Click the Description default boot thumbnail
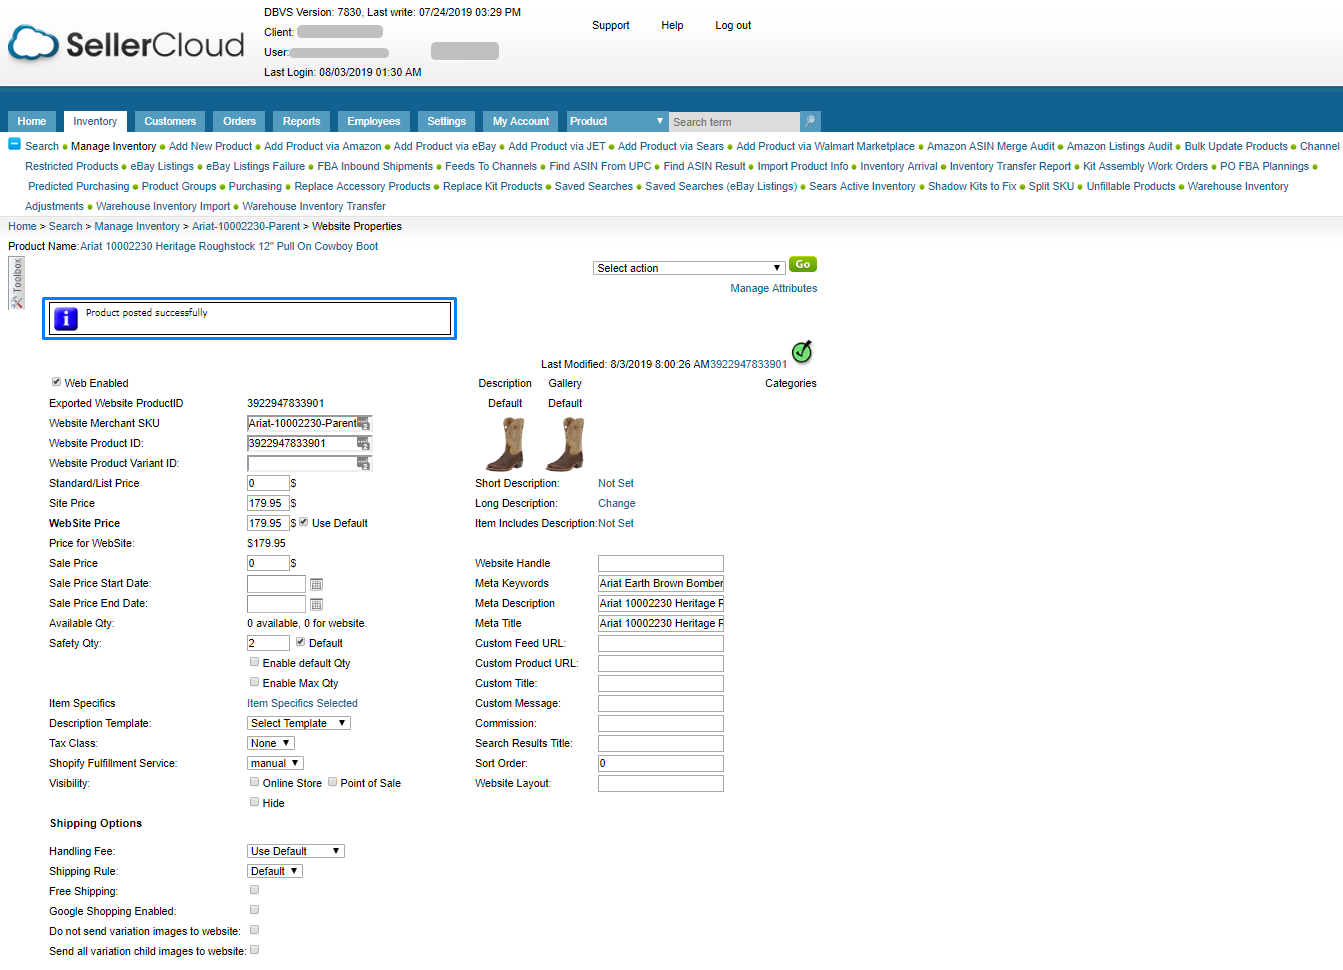 tap(505, 443)
